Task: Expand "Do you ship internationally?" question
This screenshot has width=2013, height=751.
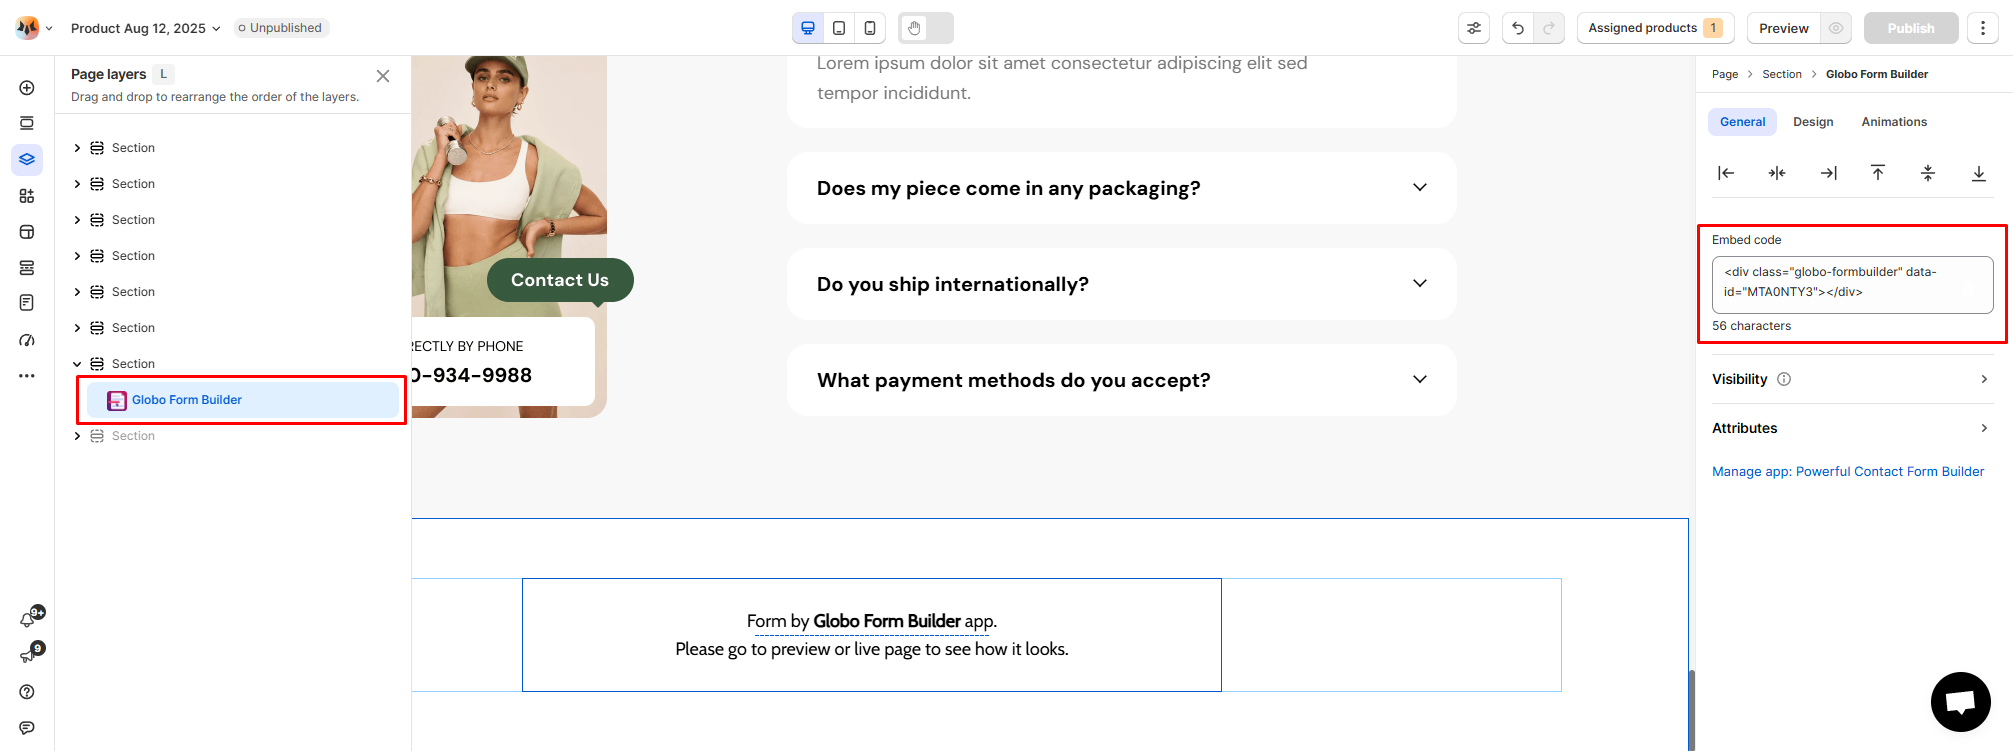Action: [1121, 284]
